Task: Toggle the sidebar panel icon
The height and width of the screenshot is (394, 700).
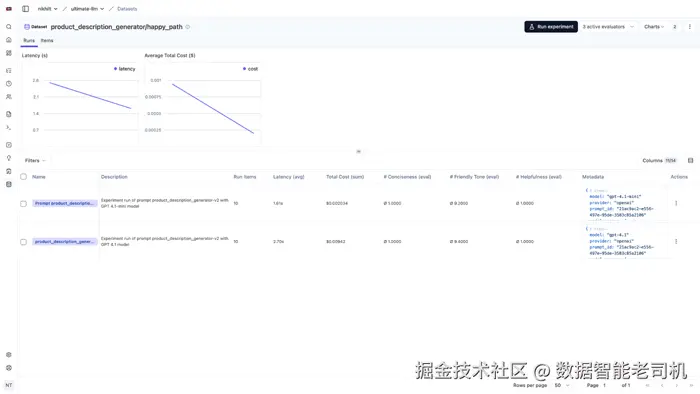Action: 25,8
